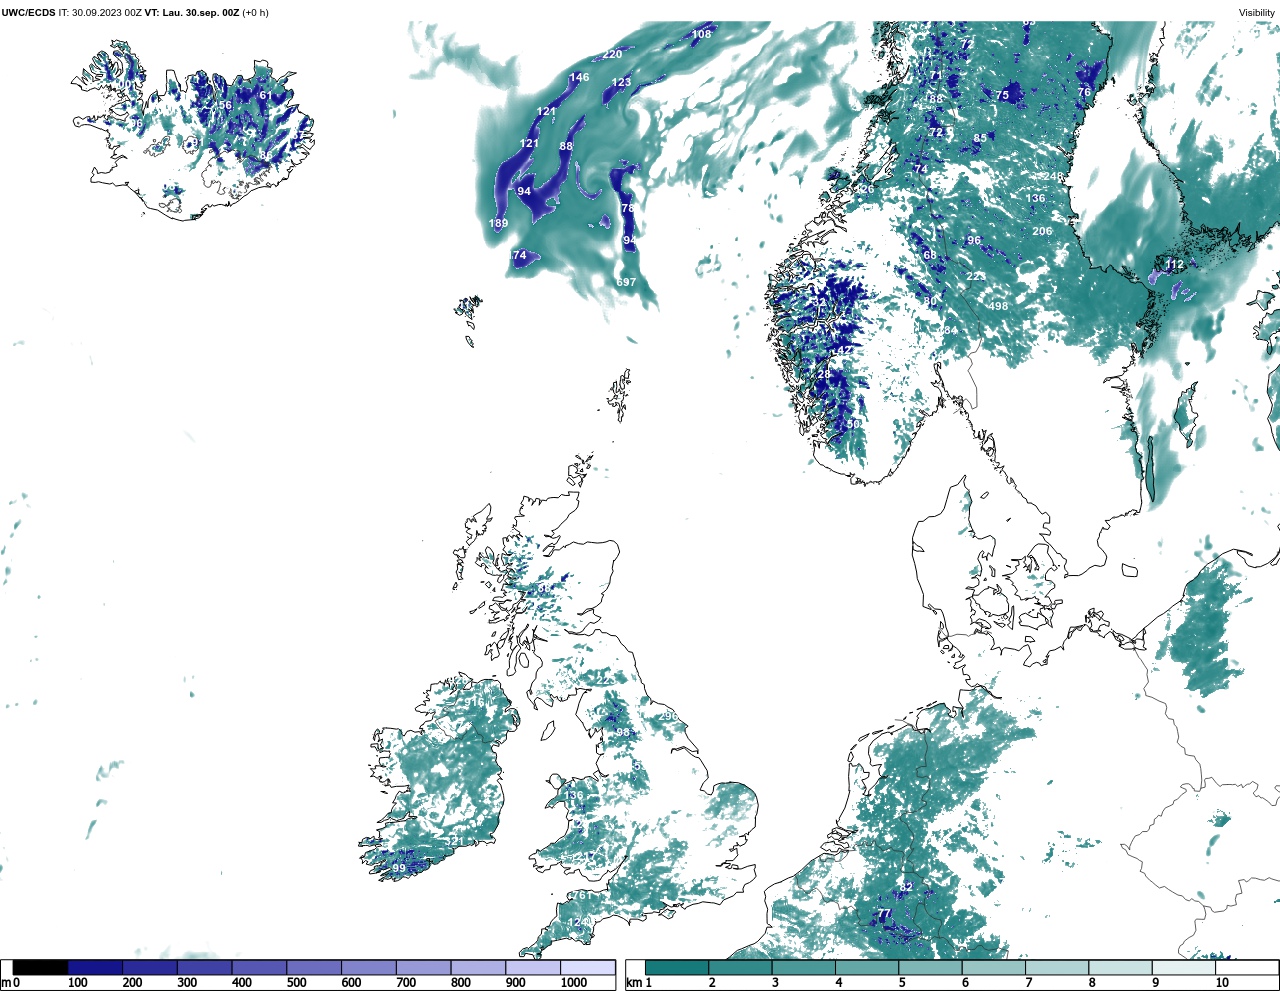The width and height of the screenshot is (1280, 991).
Task: Click the '7' label on kilometre scale
Action: coord(1028,983)
